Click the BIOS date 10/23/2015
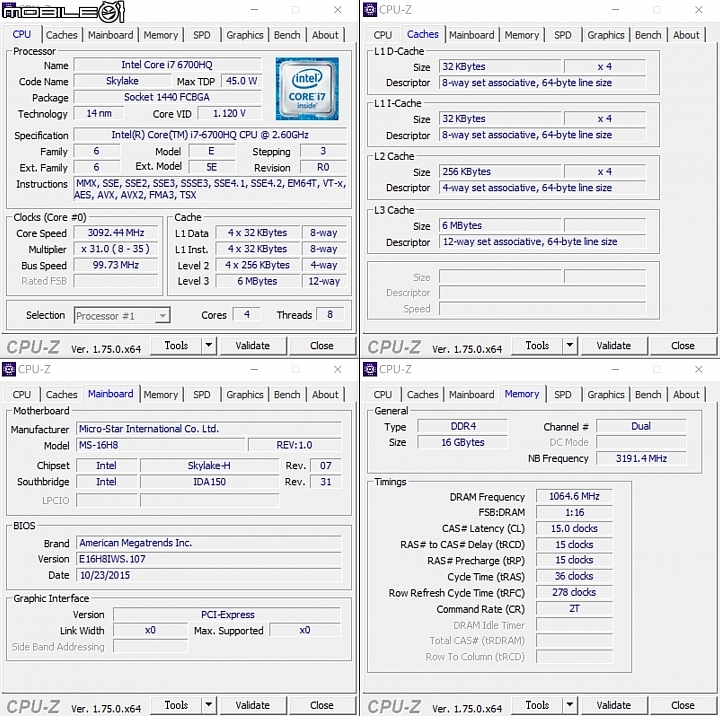720x716 pixels. [209, 575]
